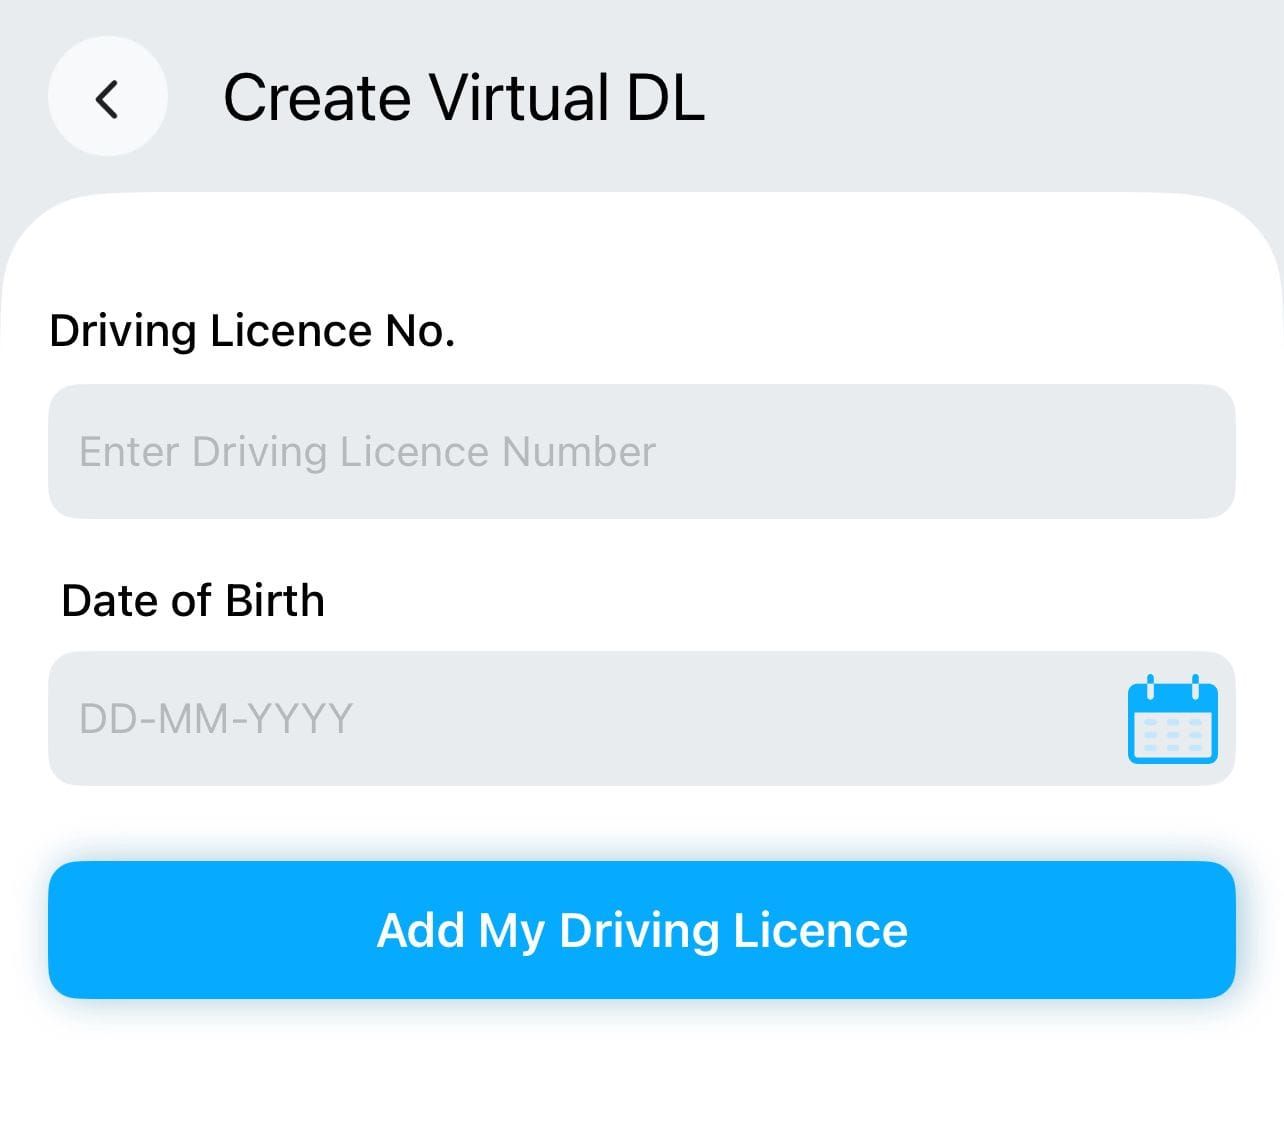The width and height of the screenshot is (1284, 1129).
Task: Click the blue calendar icon
Action: [1172, 719]
